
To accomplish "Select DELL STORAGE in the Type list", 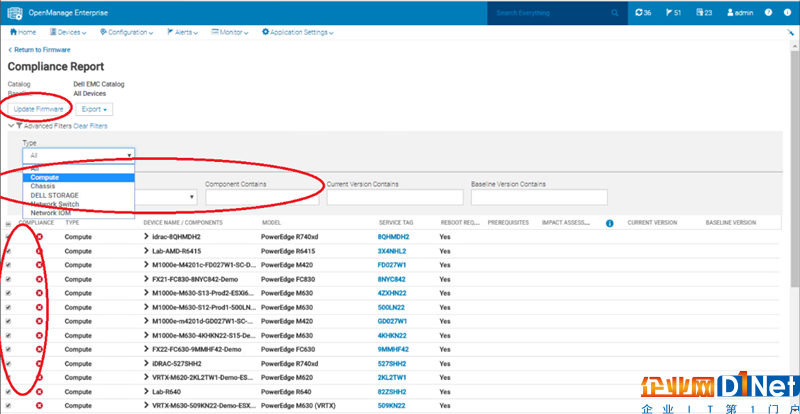I will coord(79,195).
